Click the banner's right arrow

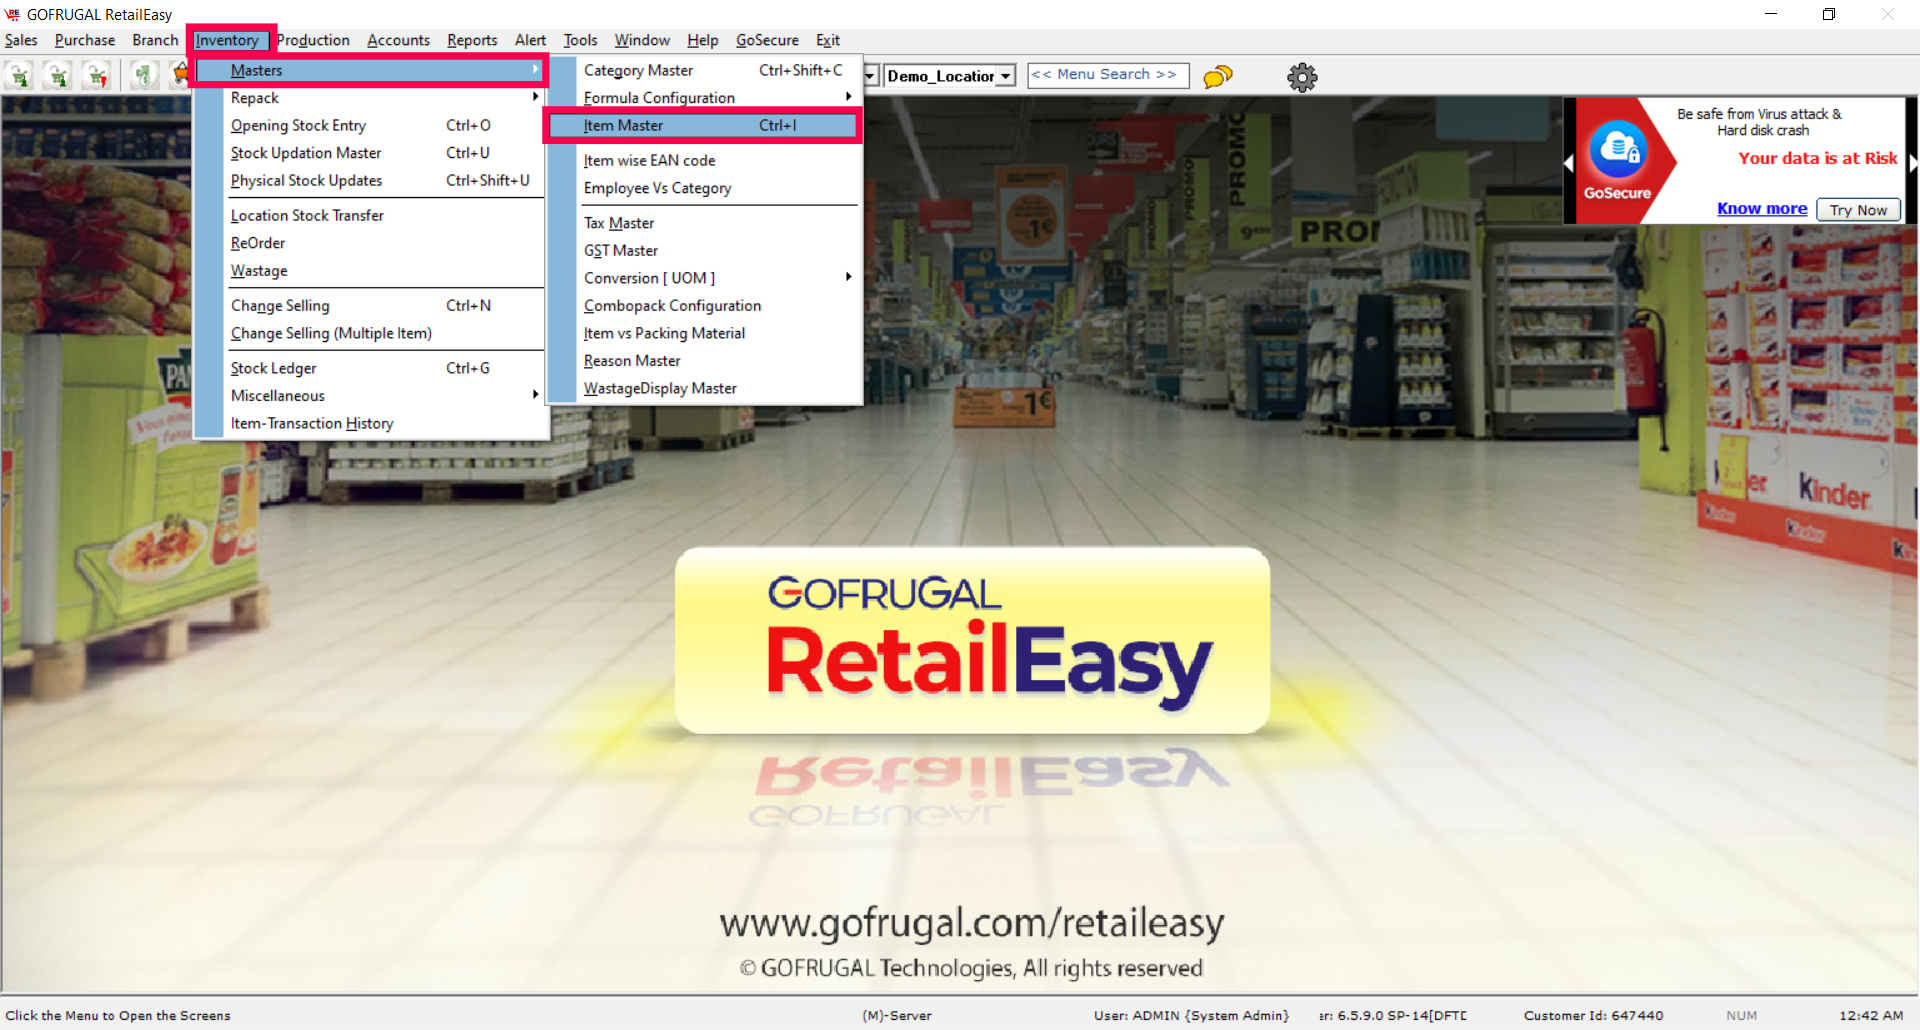coord(1913,163)
